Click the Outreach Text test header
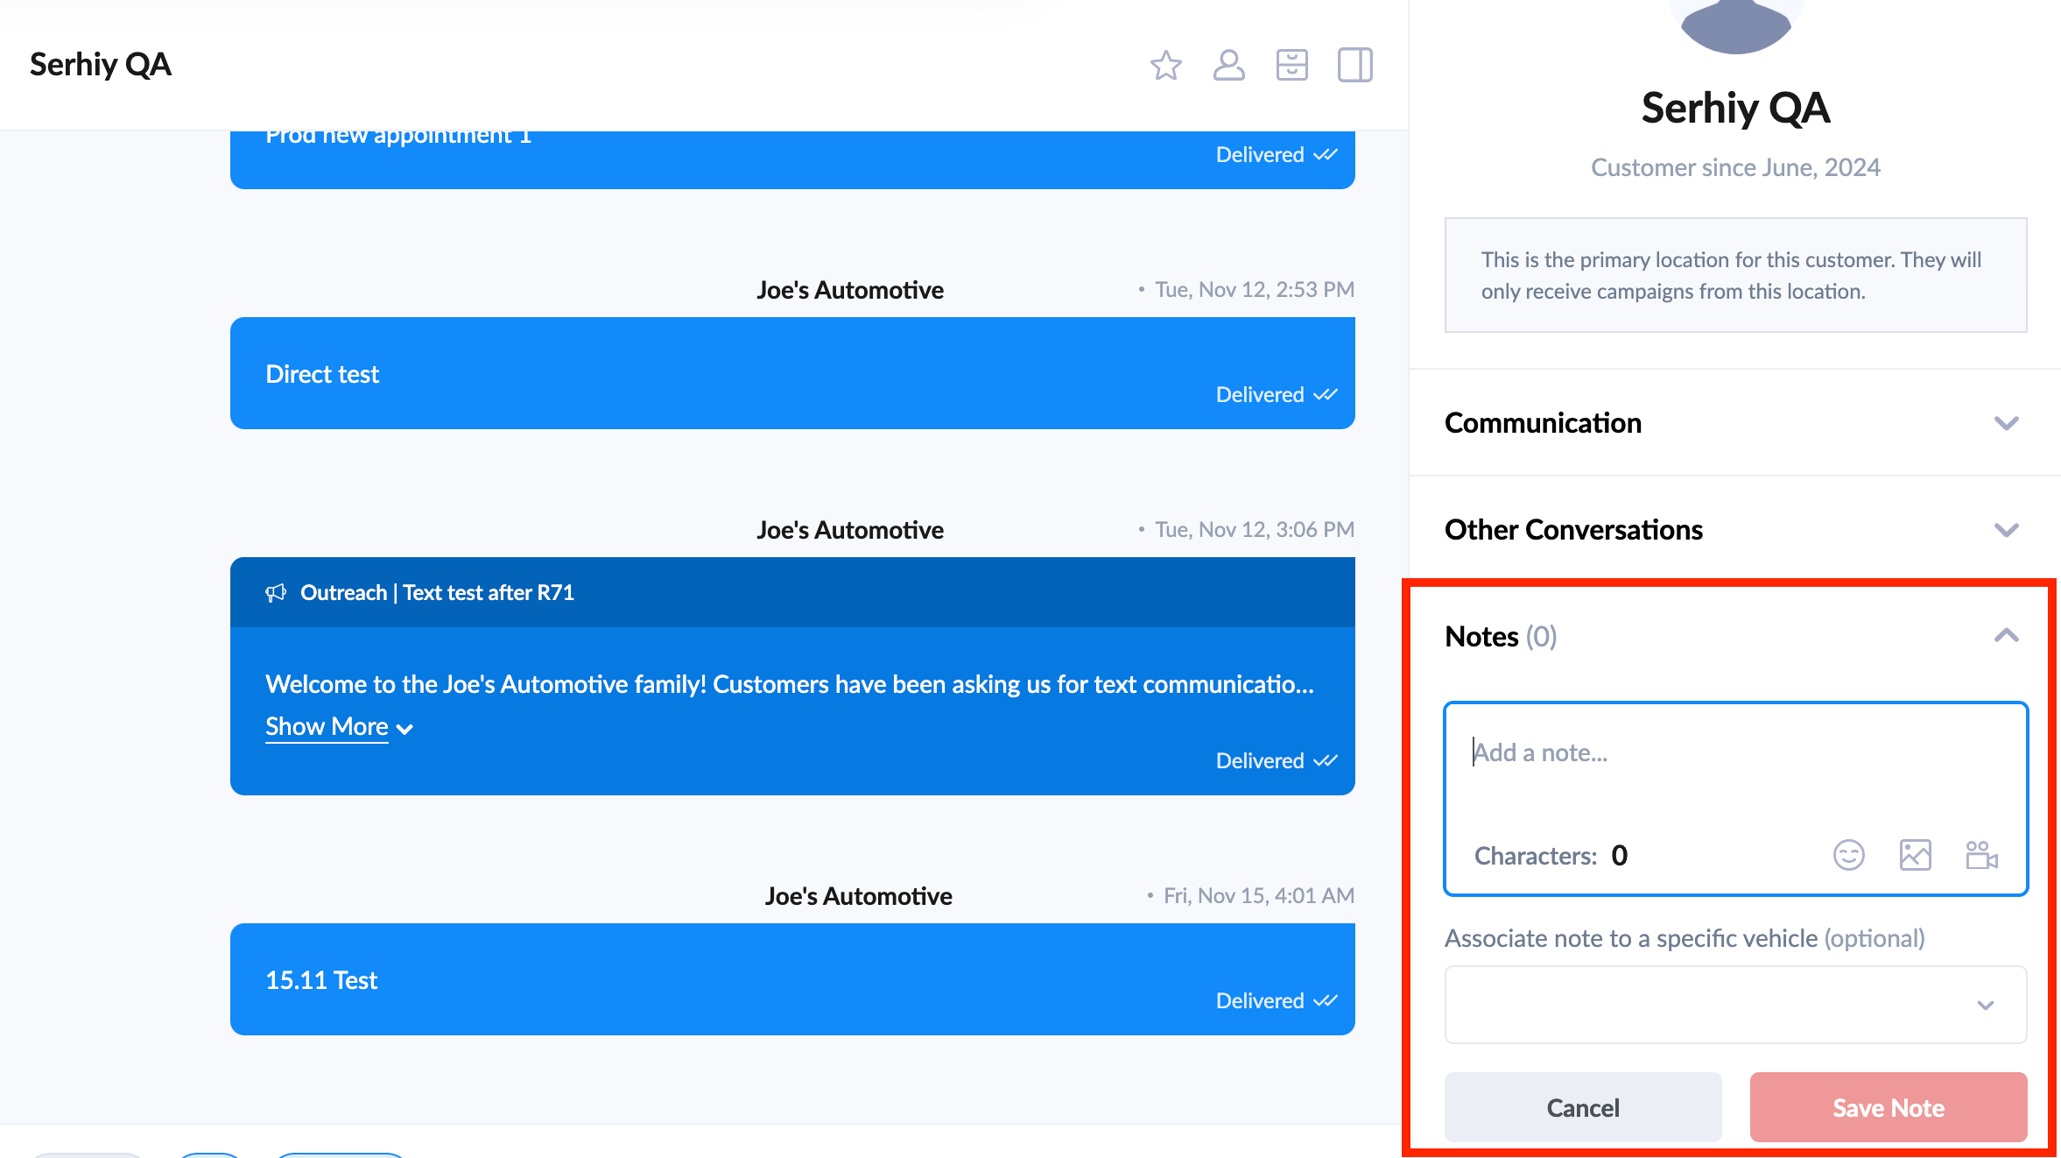Image resolution: width=2061 pixels, height=1158 pixels. click(x=437, y=593)
